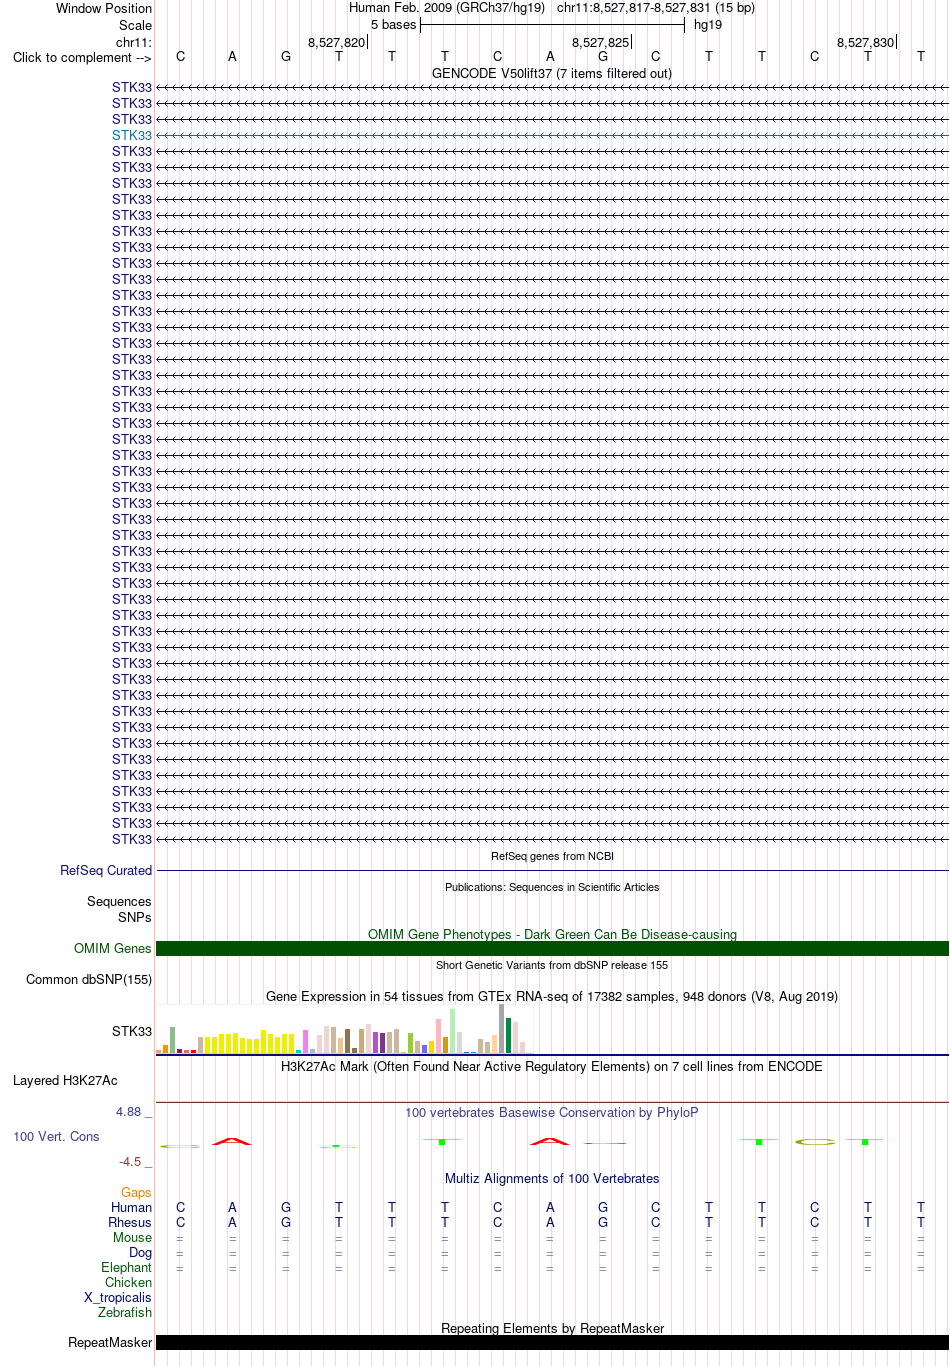Click the chr11: base position label
Screen dimensions: 950x1366
[134, 42]
